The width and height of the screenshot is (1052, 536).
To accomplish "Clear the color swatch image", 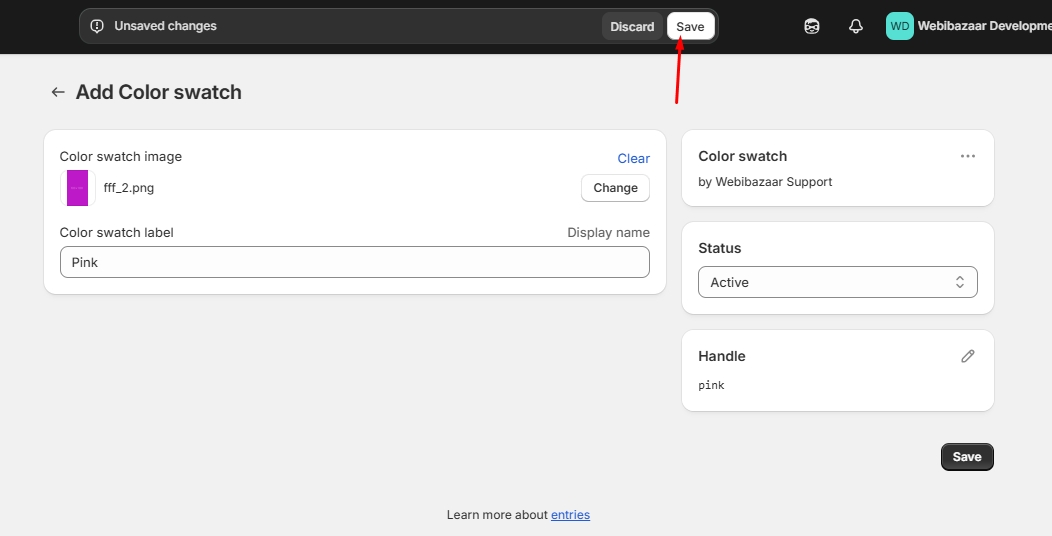I will click(633, 158).
